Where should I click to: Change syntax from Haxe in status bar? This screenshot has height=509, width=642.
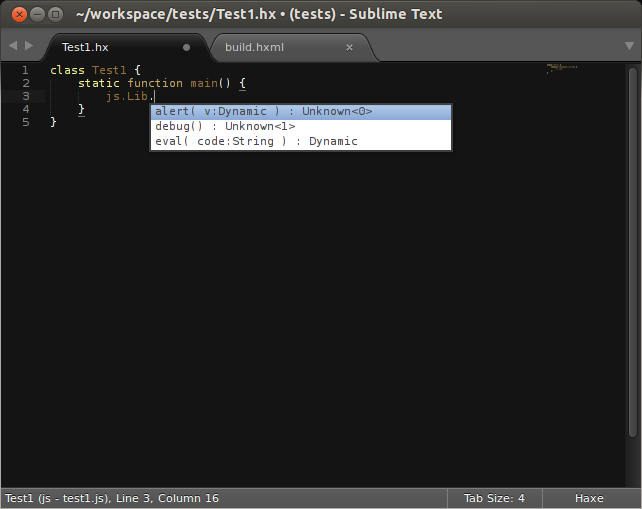(x=589, y=498)
